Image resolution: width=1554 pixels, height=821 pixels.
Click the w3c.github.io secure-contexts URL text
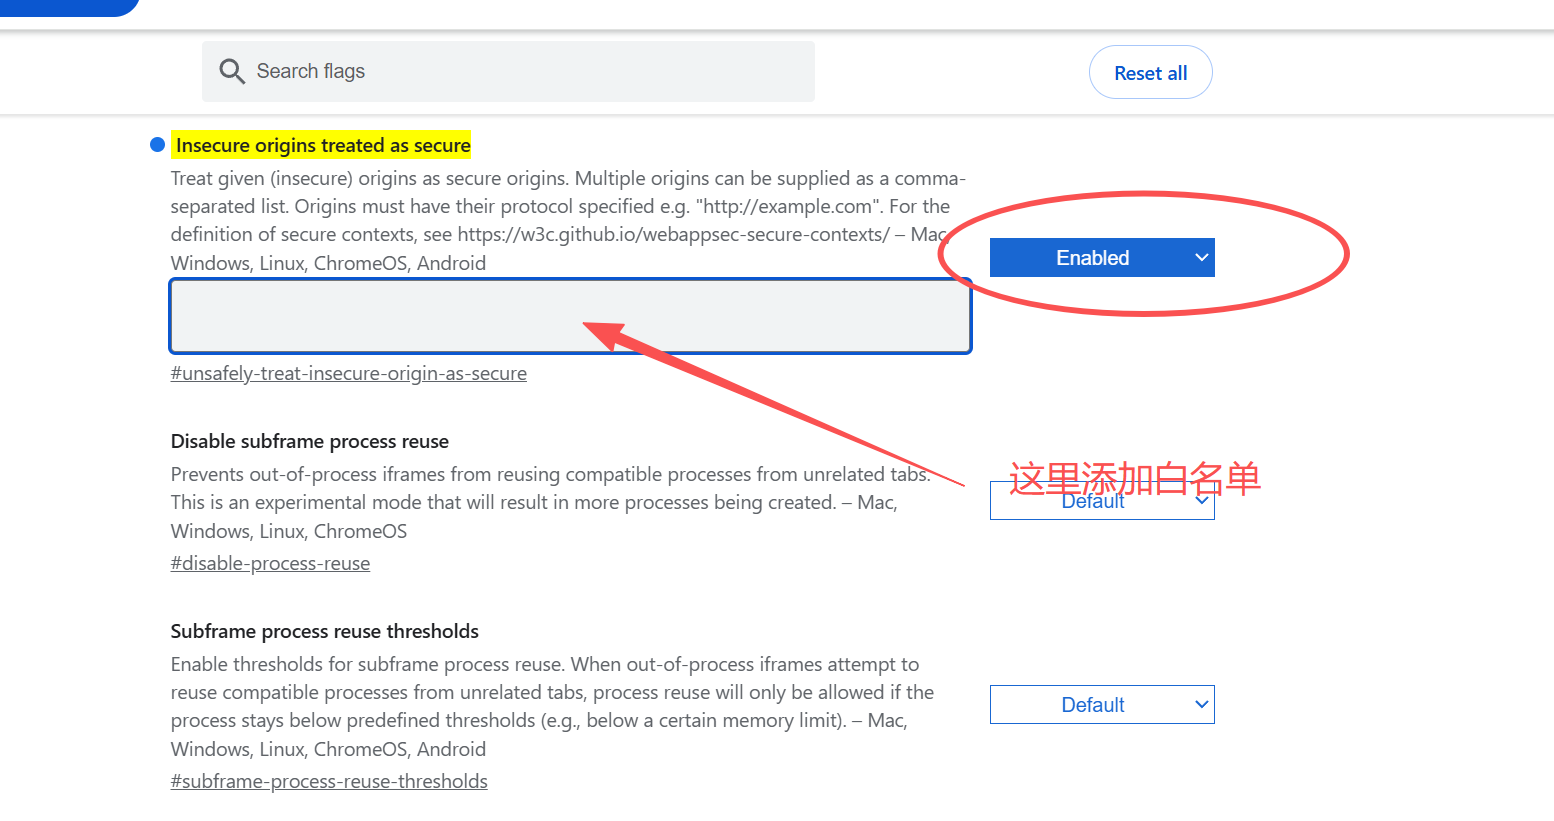(x=673, y=235)
